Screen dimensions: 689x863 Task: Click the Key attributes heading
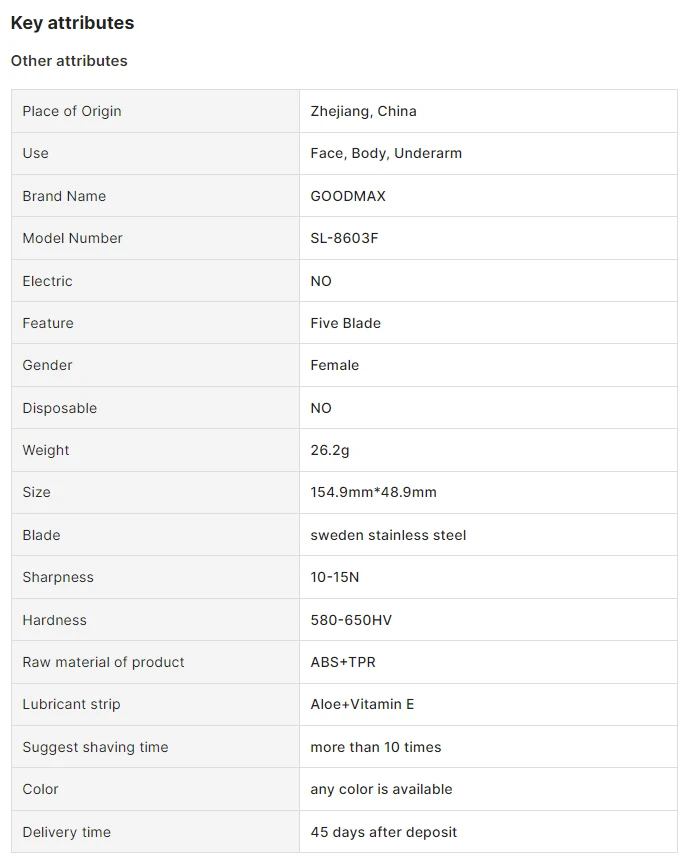[72, 23]
